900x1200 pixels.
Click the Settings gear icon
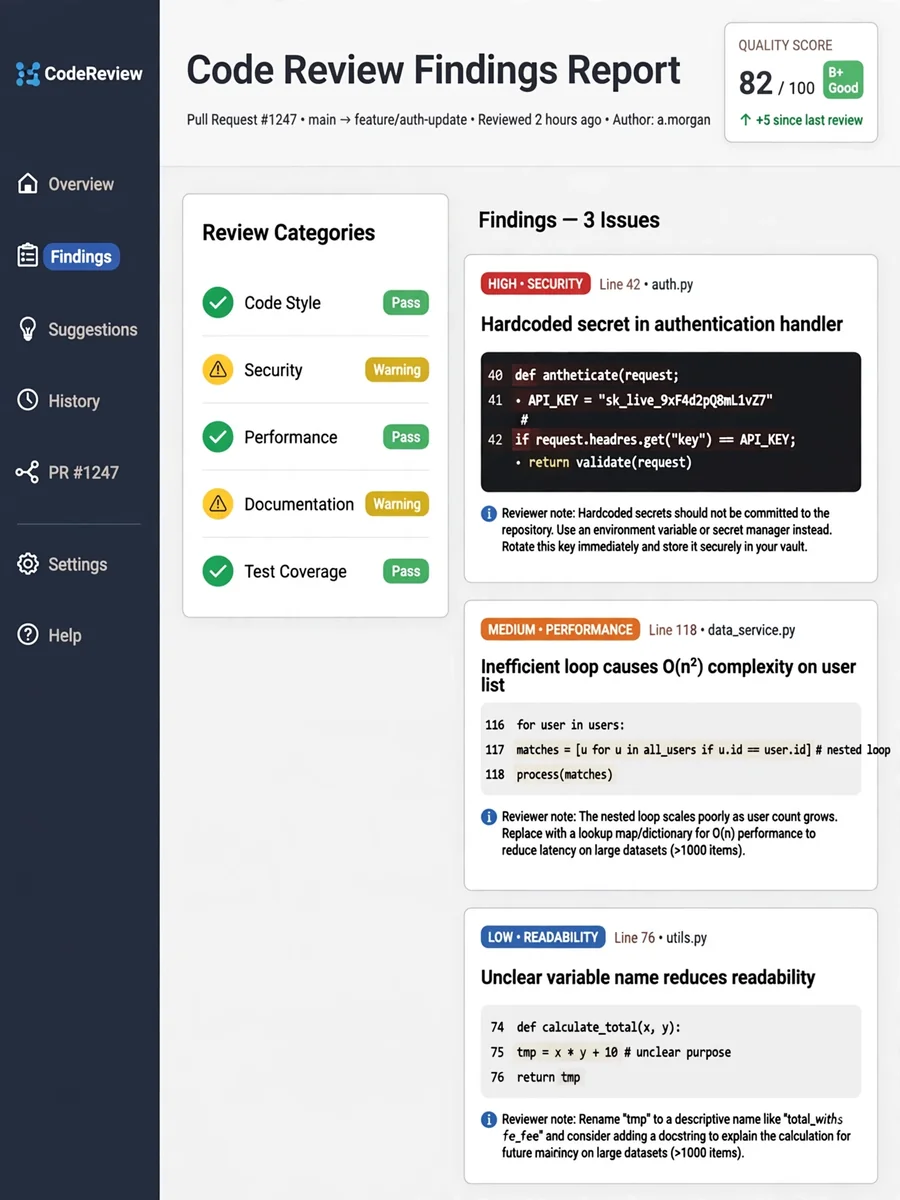pos(28,563)
